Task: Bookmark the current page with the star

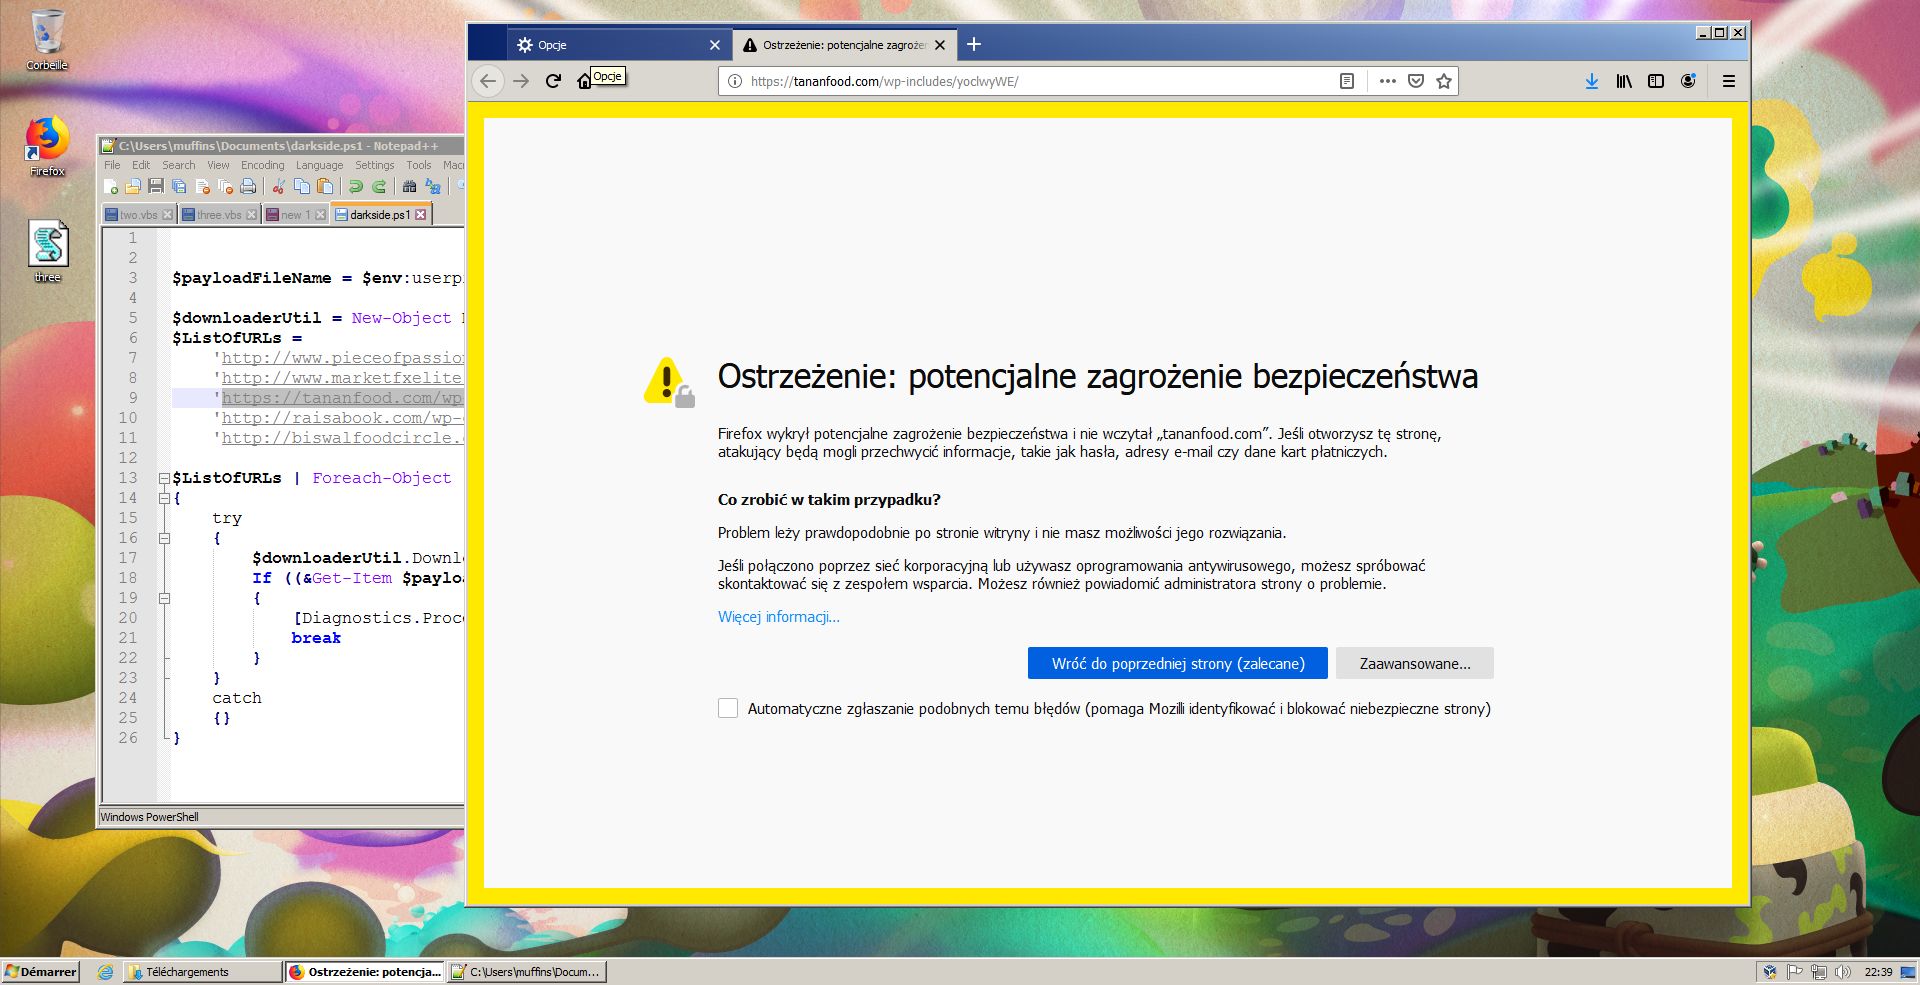Action: pyautogui.click(x=1443, y=81)
